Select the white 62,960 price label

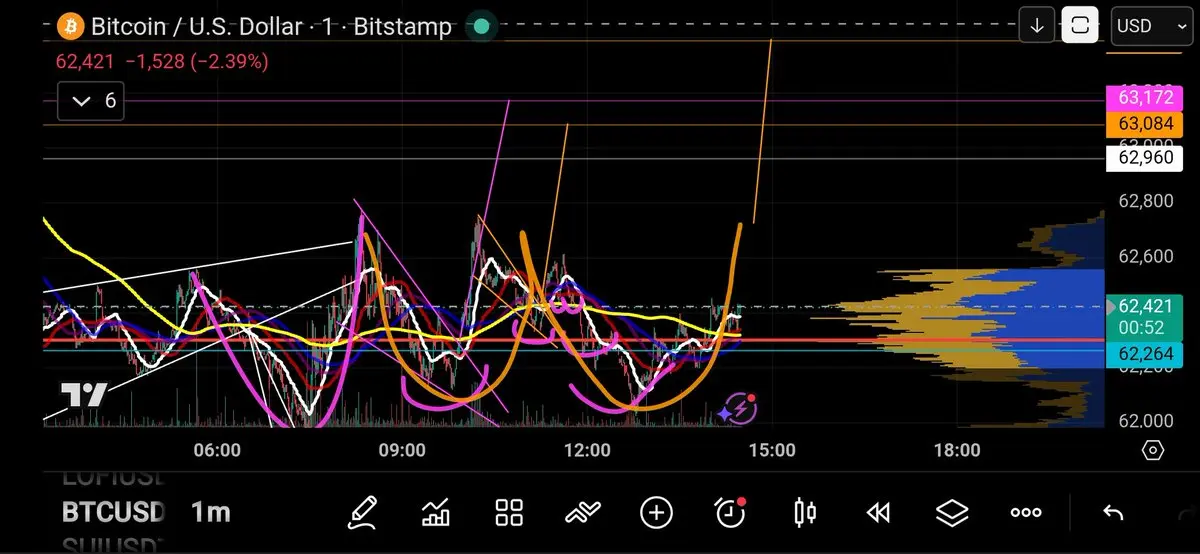(1145, 156)
